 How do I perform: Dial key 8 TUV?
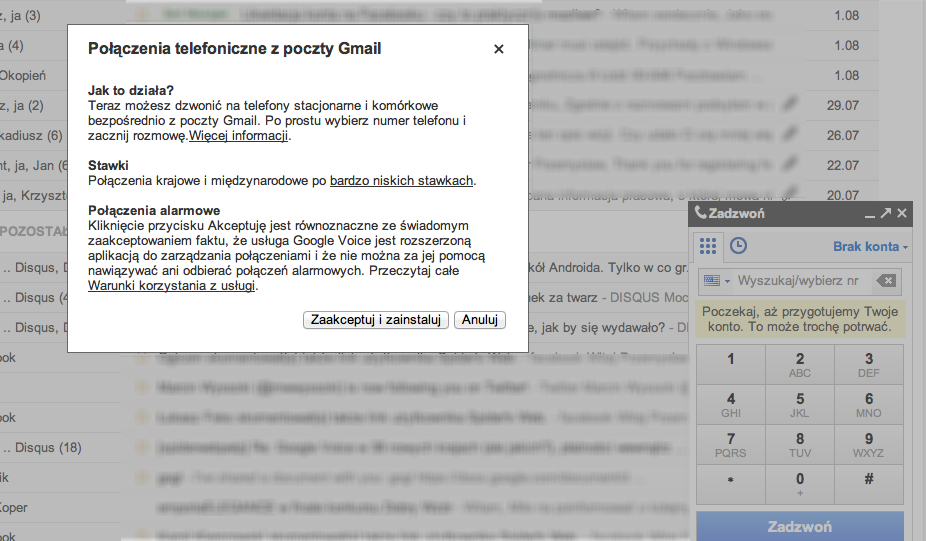(800, 445)
